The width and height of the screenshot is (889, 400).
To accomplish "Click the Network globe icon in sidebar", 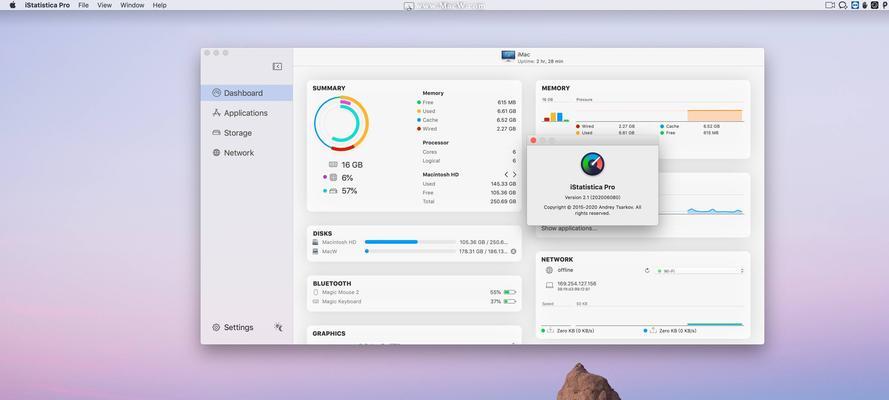I will pos(216,152).
